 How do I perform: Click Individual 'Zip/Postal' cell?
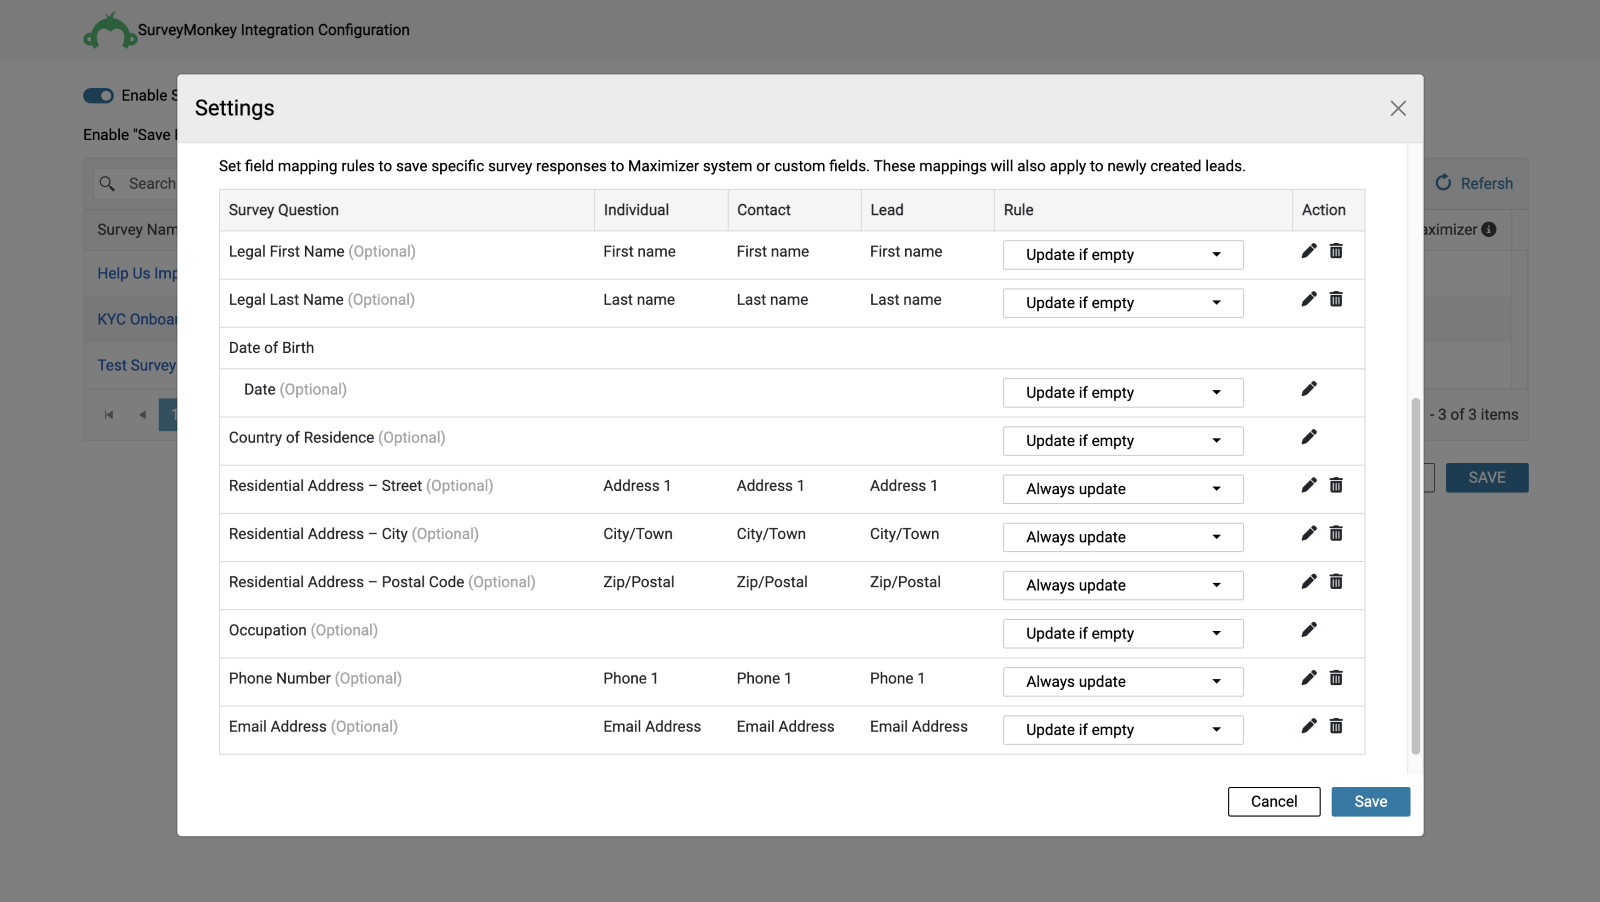coord(639,582)
